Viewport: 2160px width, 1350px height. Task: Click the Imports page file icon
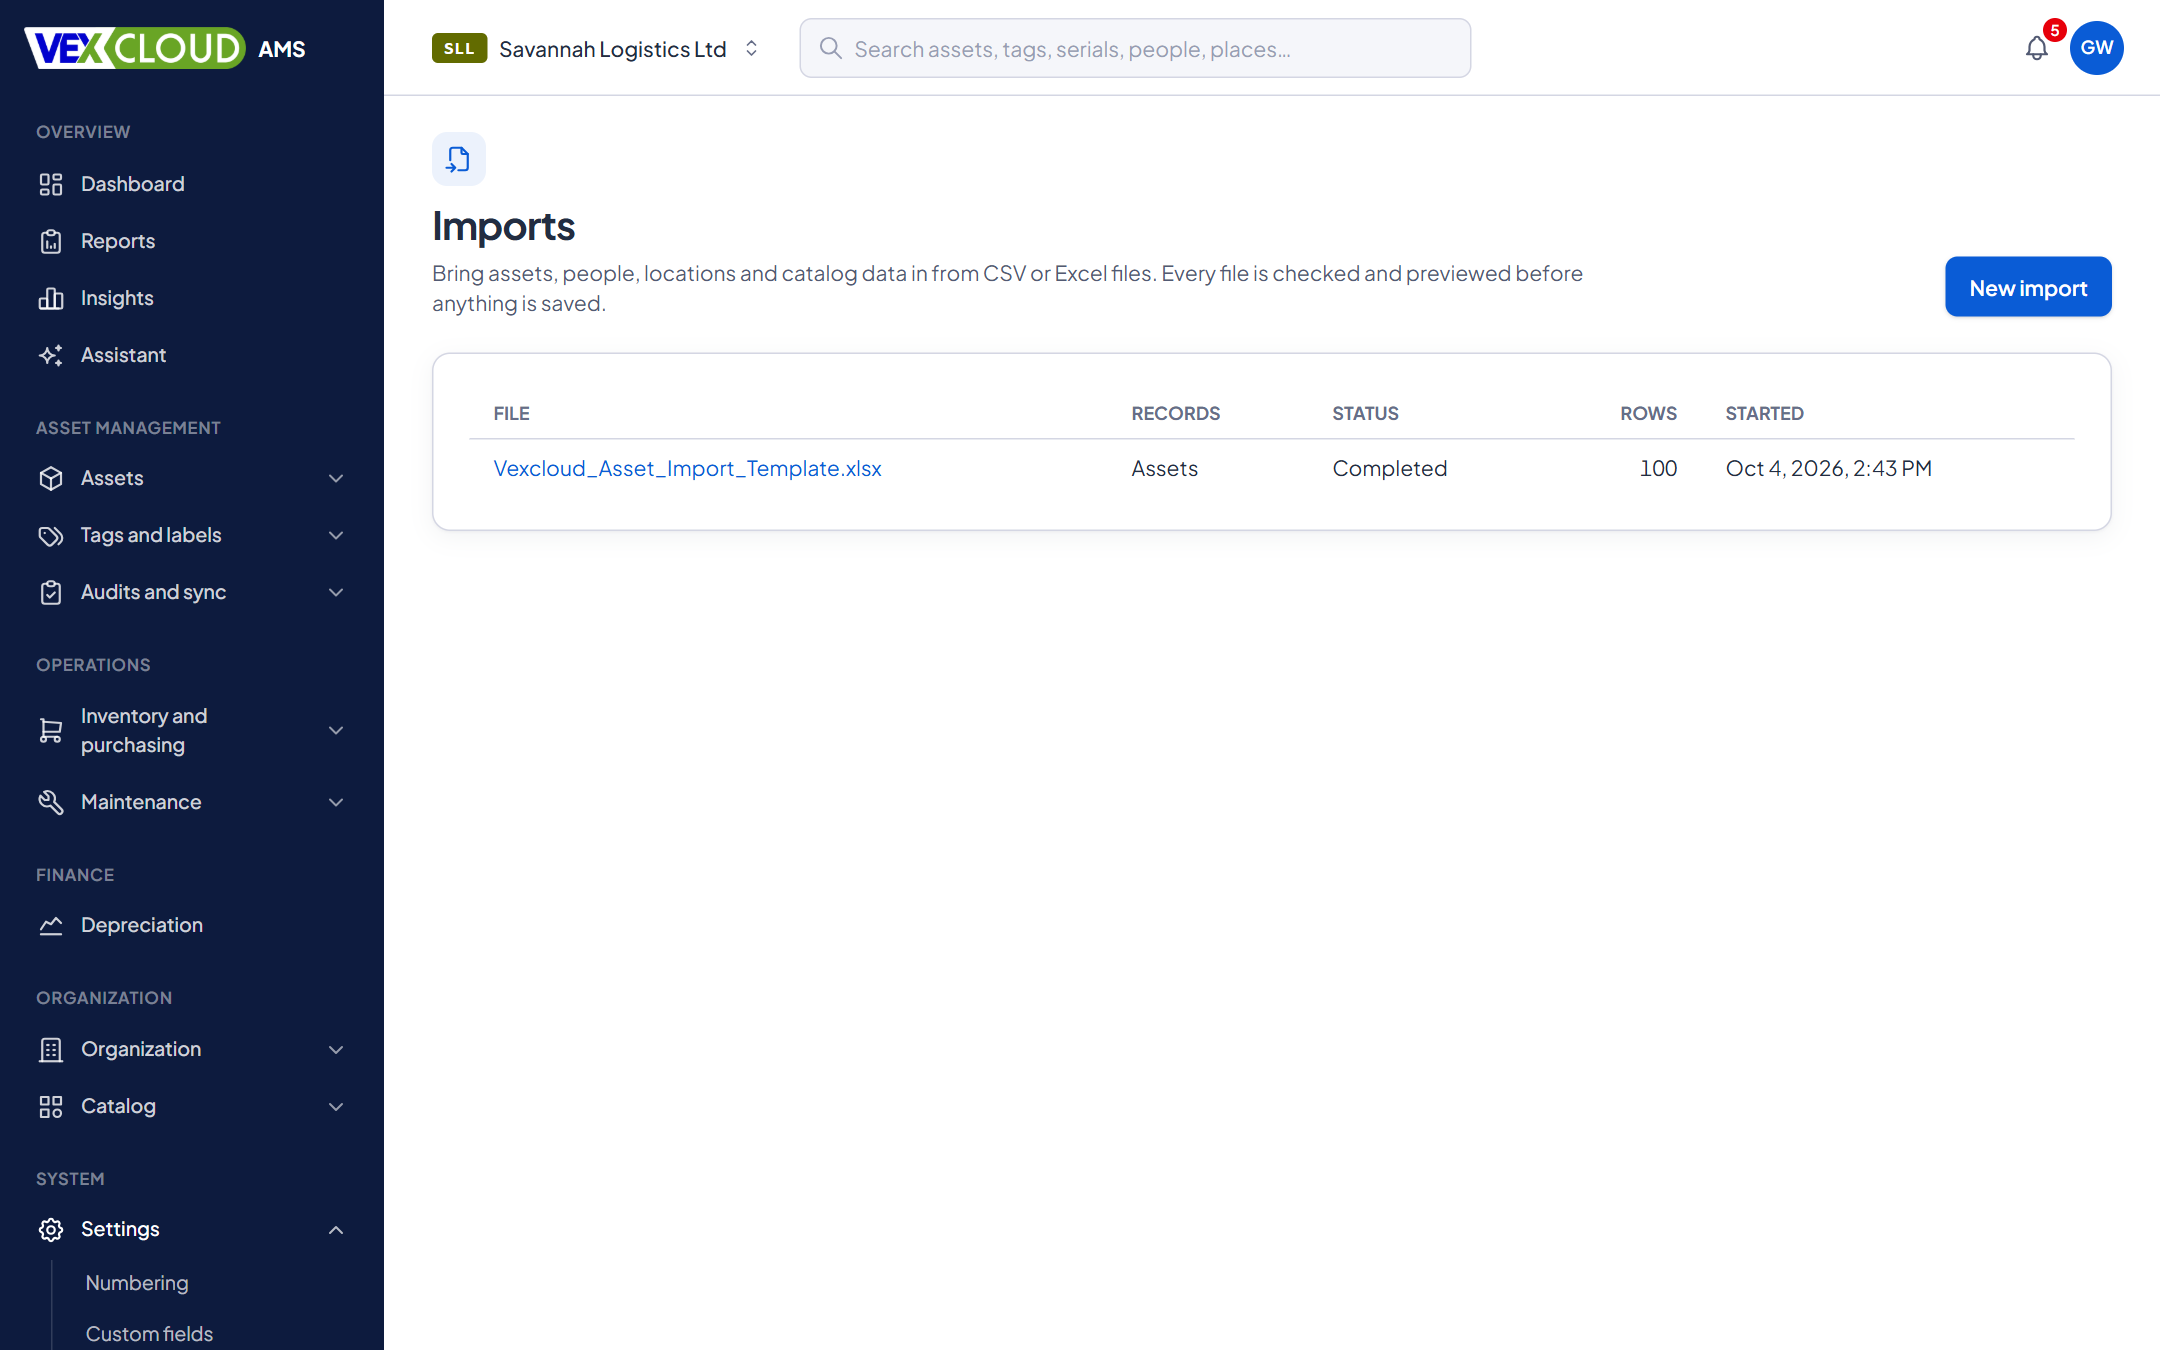click(459, 159)
